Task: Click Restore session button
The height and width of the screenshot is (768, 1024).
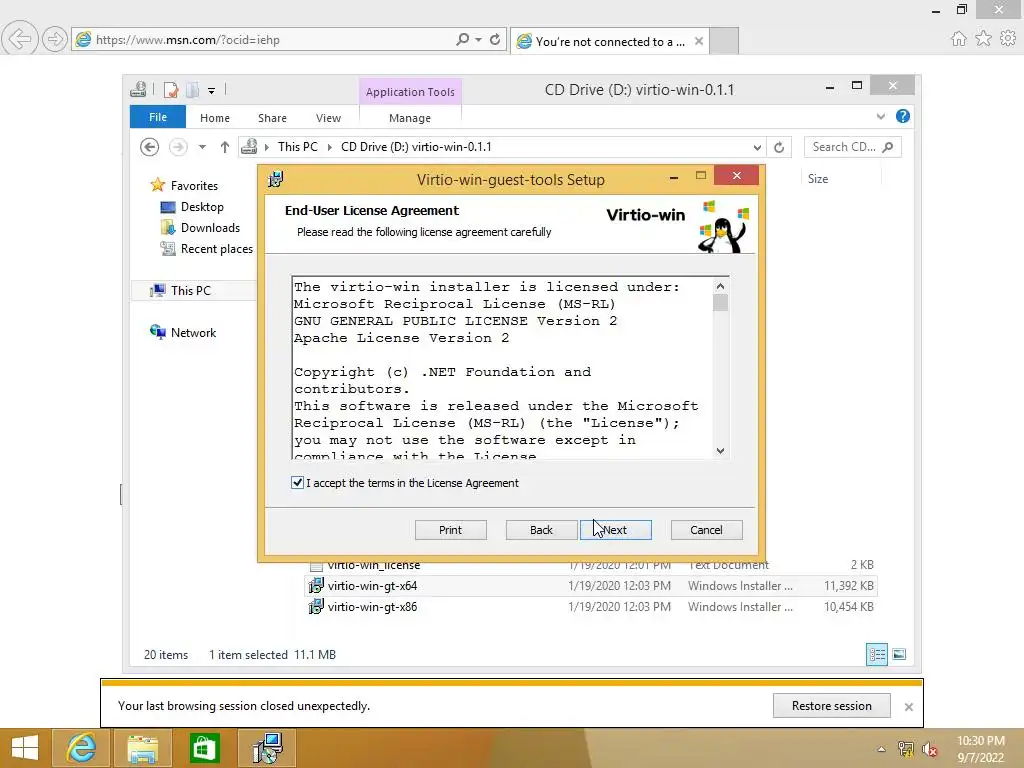Action: [831, 705]
